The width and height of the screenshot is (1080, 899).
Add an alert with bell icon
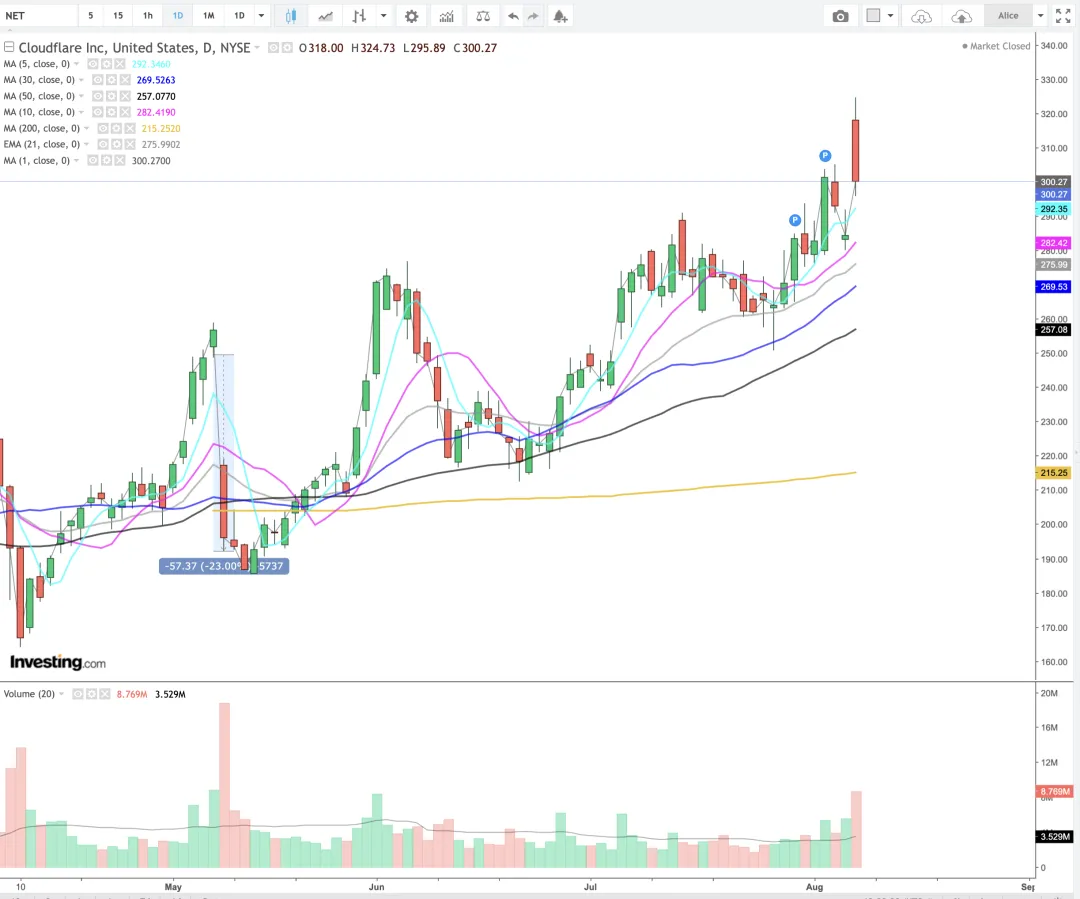pos(560,16)
